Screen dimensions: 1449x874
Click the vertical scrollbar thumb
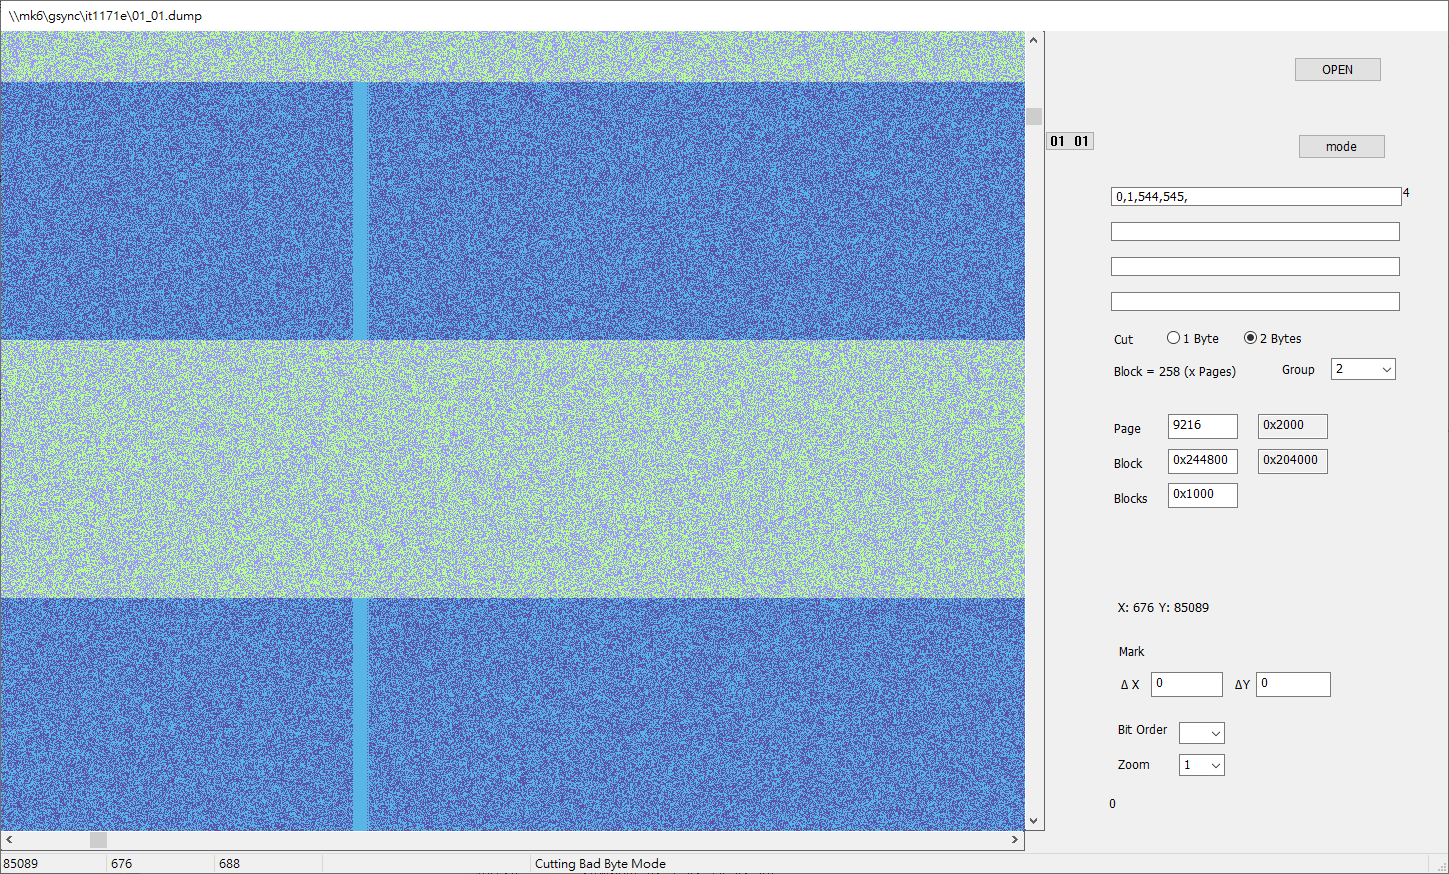click(x=1034, y=116)
